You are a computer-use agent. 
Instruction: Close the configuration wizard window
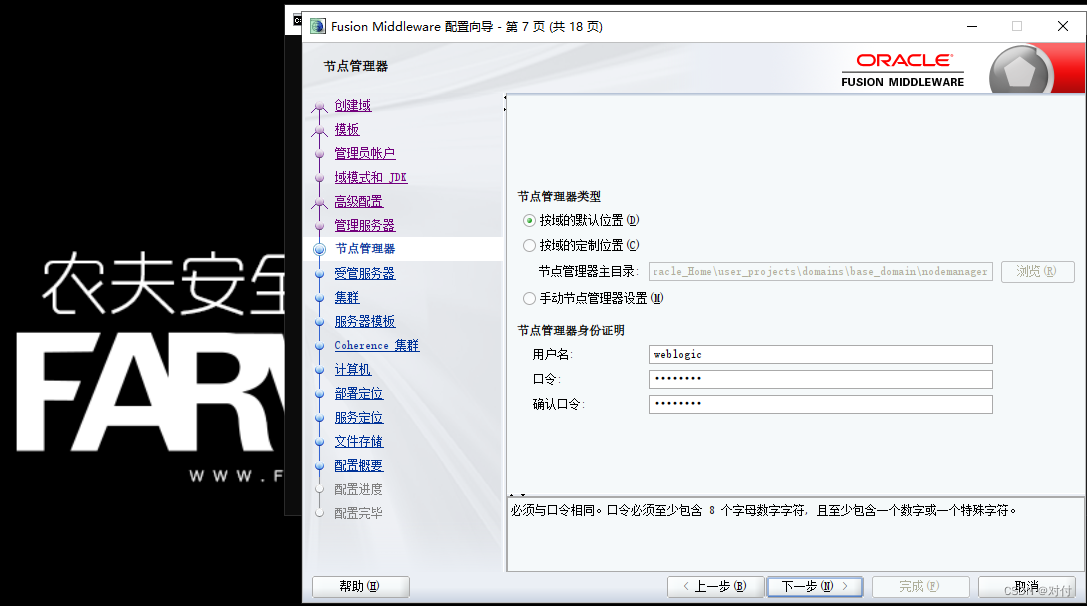point(1063,26)
